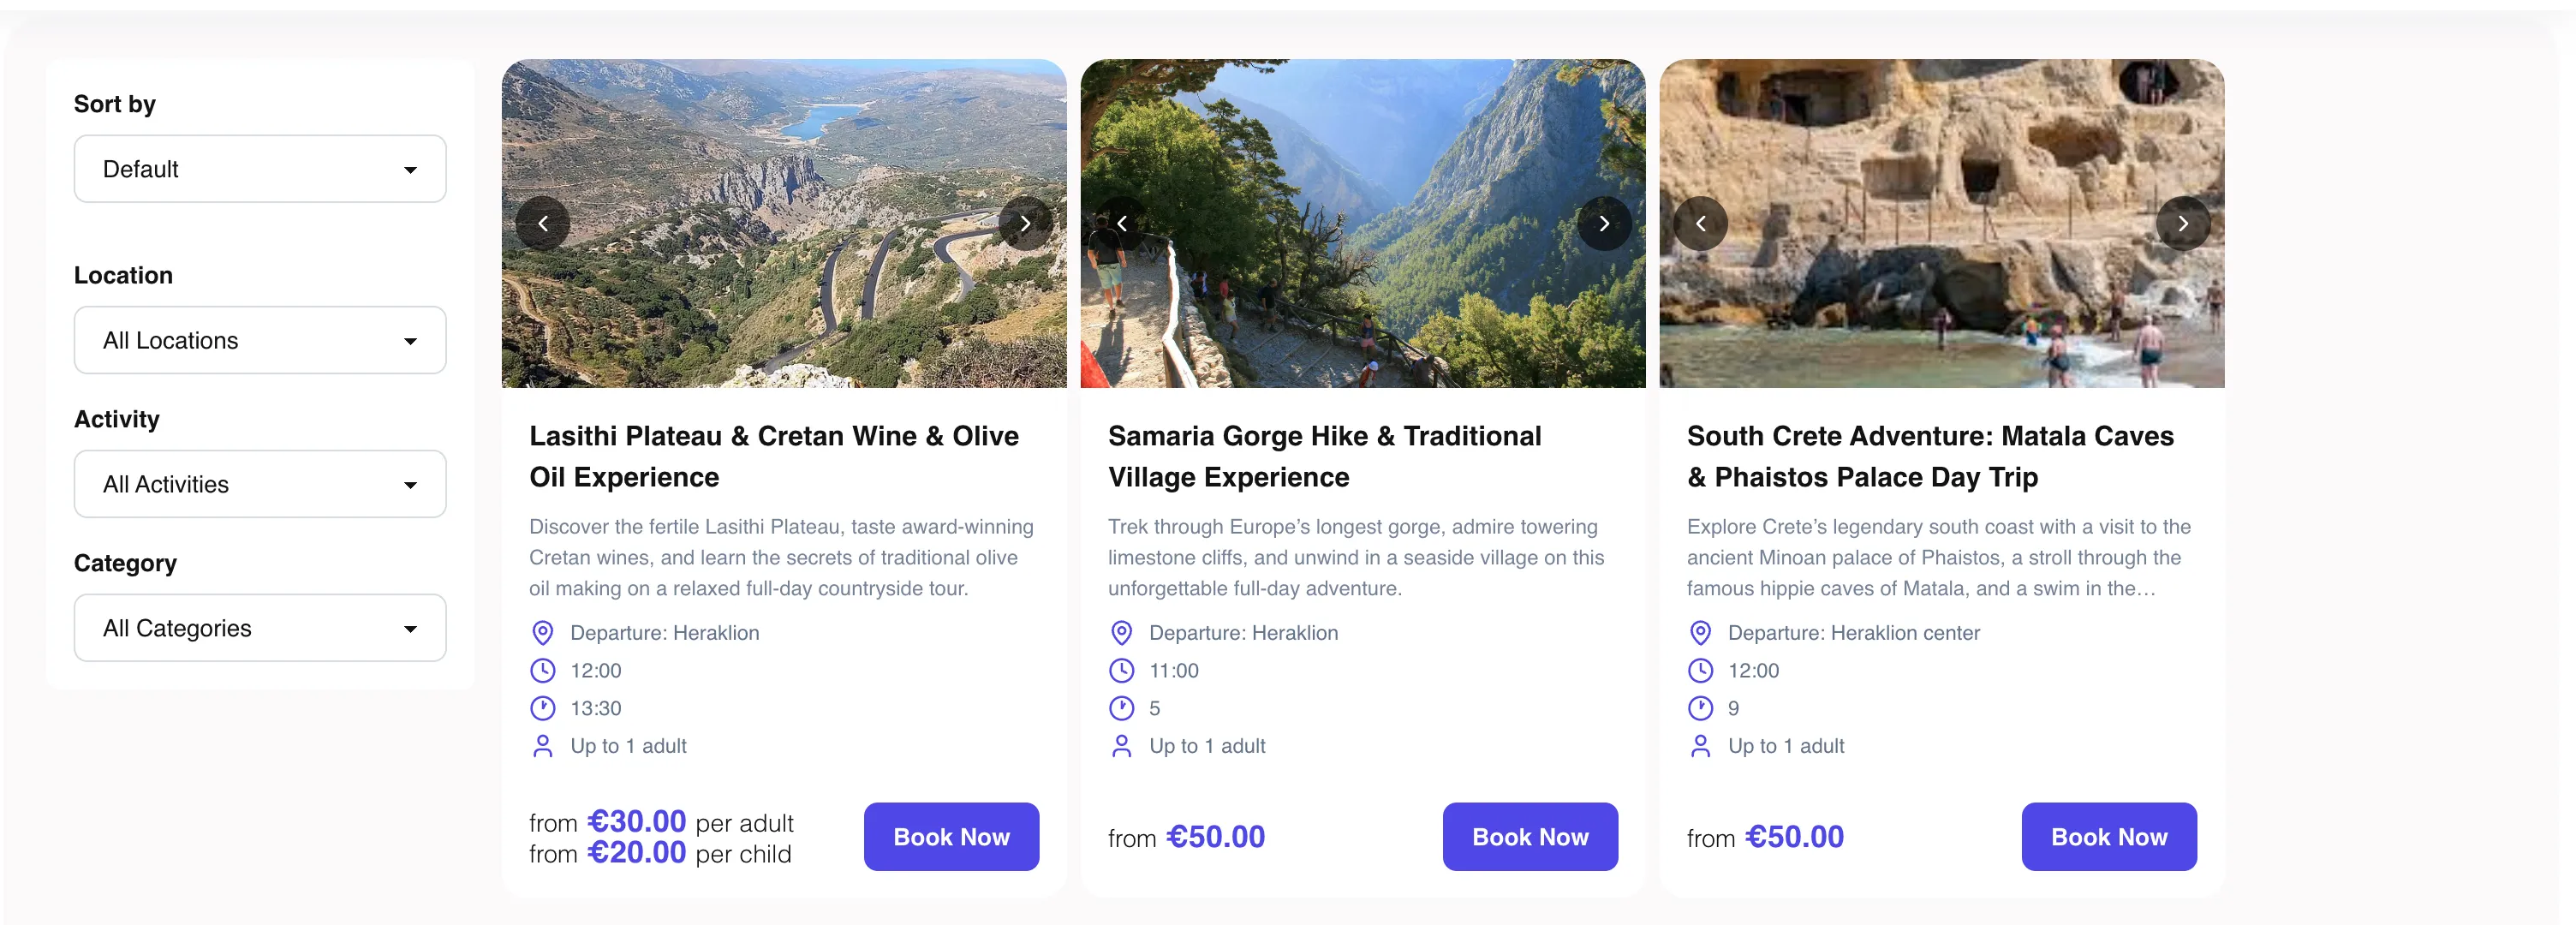Show next photo on Lasithi Plateau card

[1025, 223]
